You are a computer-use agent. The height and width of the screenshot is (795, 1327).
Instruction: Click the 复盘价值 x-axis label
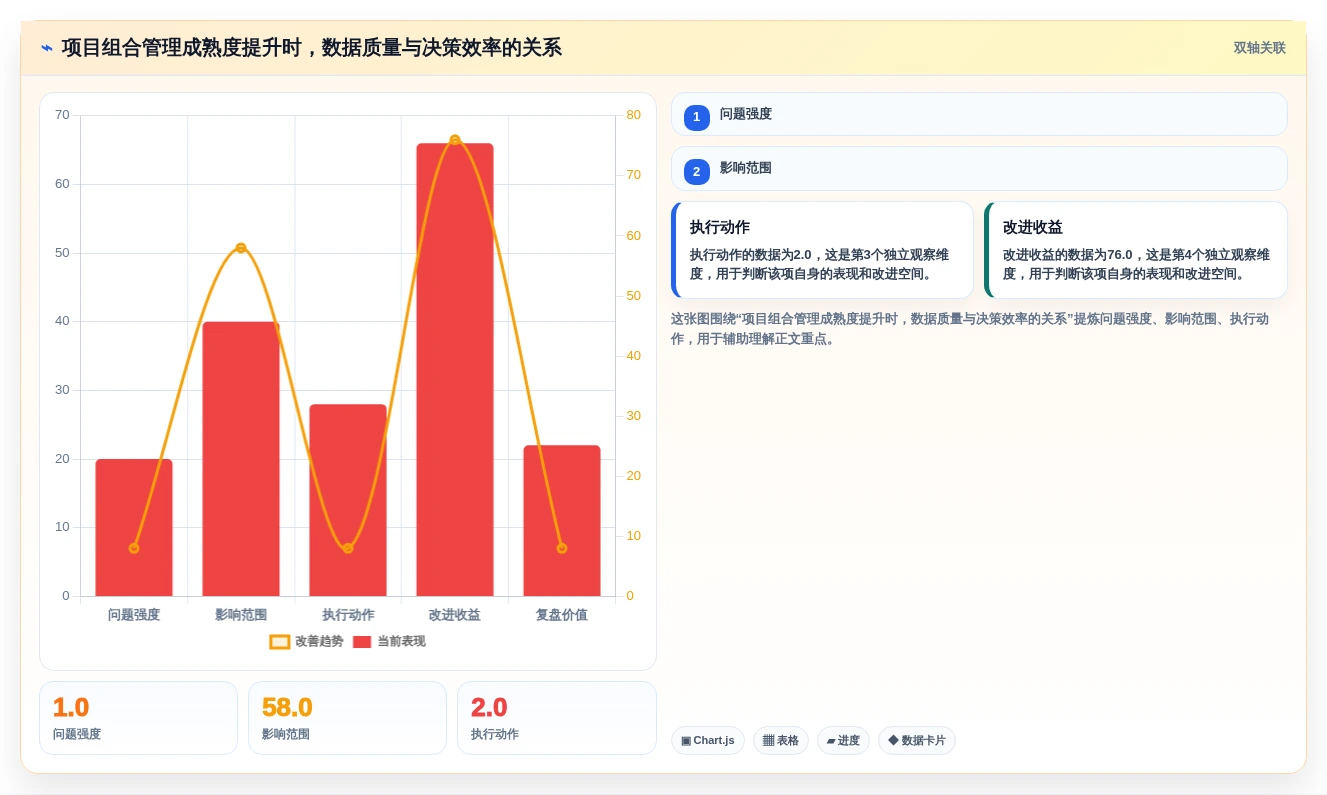click(562, 615)
